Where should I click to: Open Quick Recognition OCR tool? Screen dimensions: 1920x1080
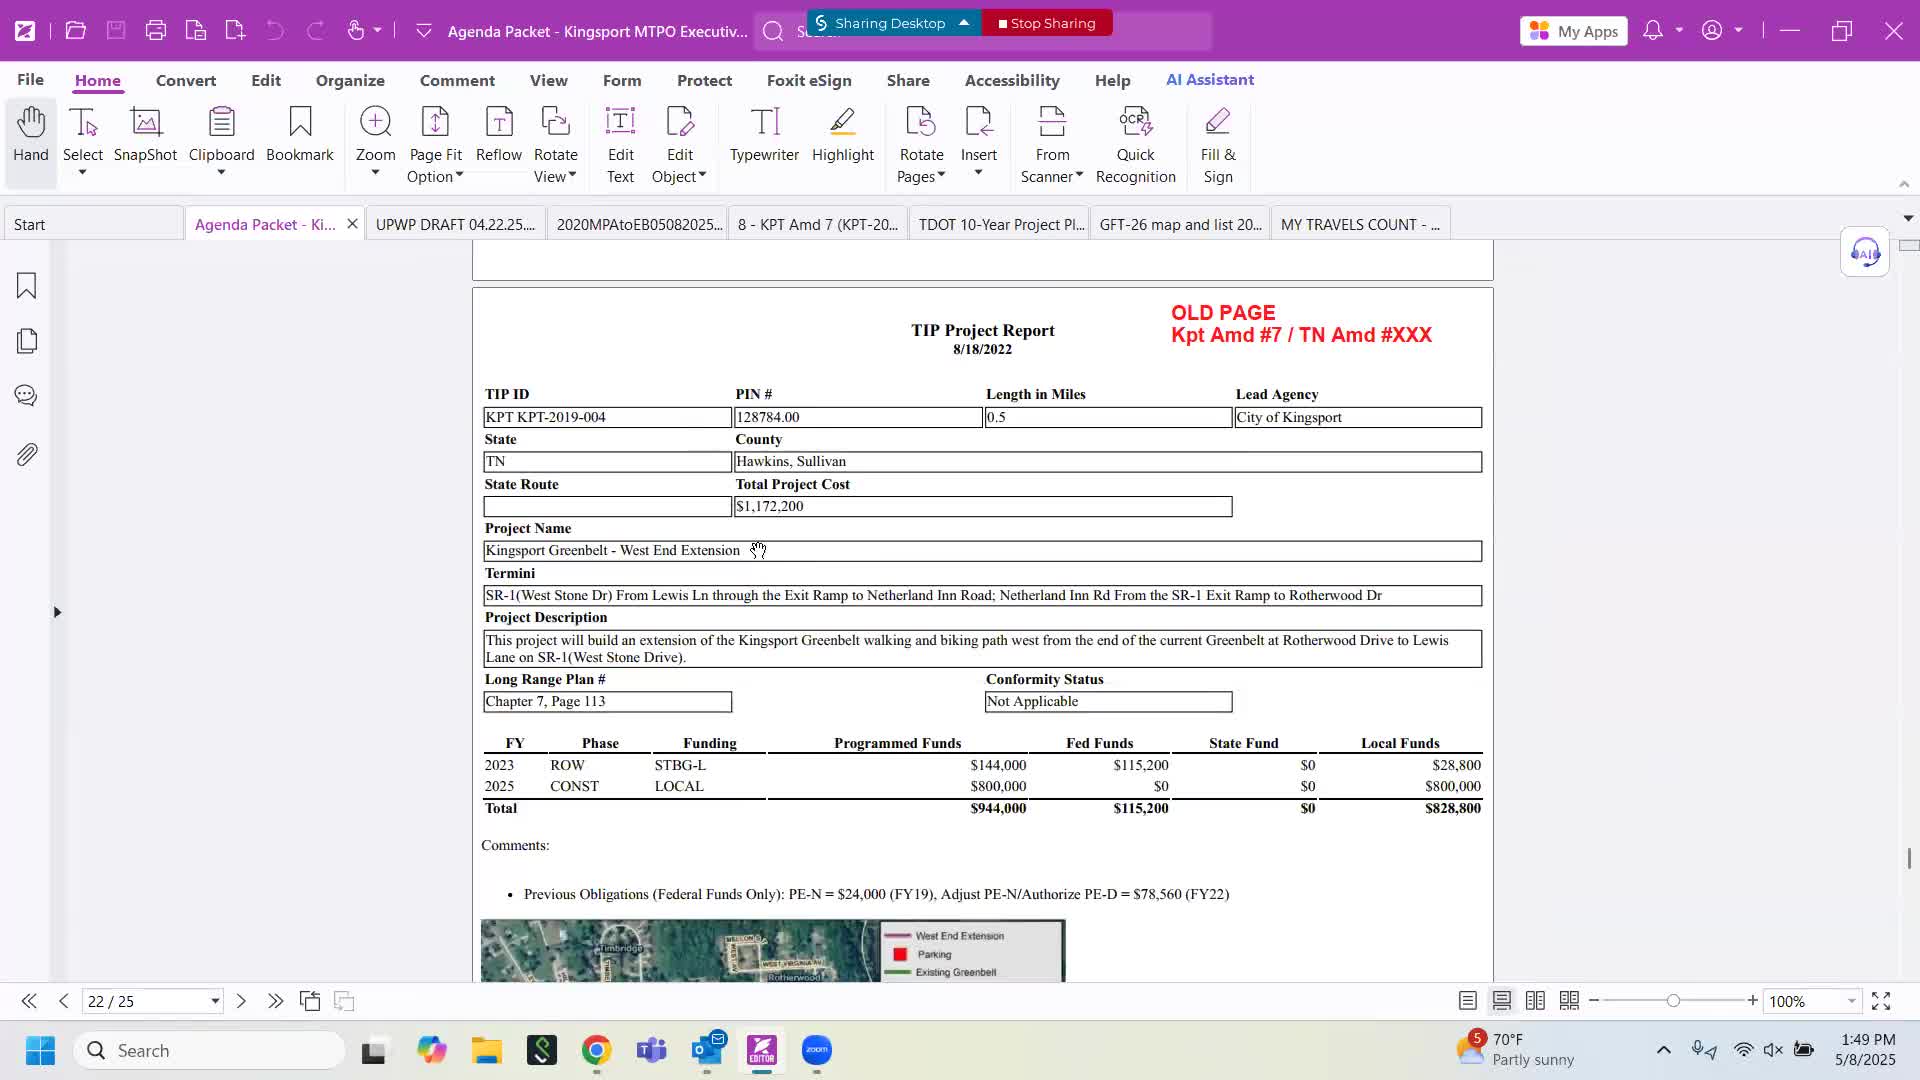click(1135, 145)
